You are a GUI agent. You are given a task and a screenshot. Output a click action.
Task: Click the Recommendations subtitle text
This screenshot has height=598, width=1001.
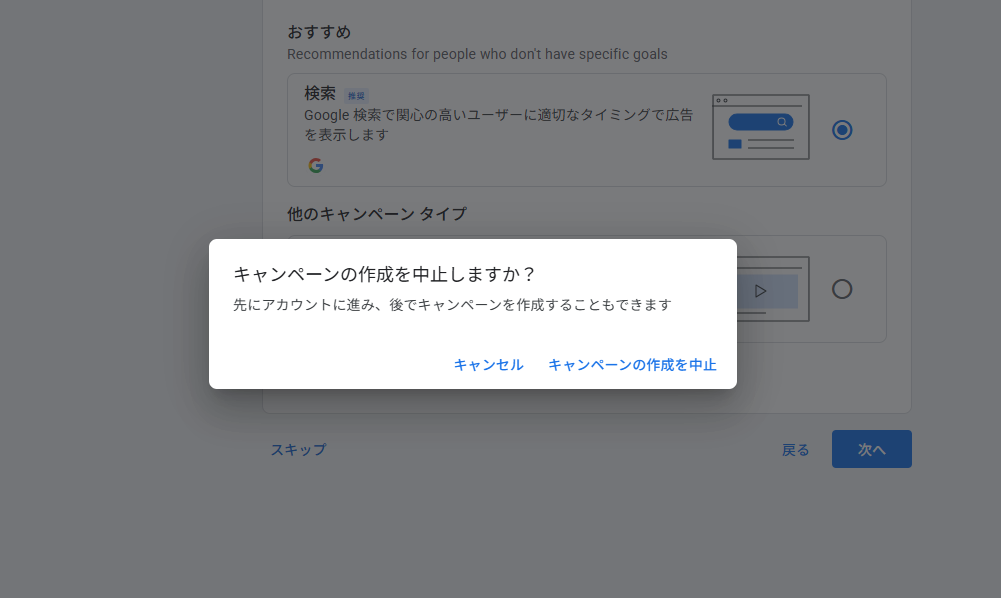click(477, 54)
